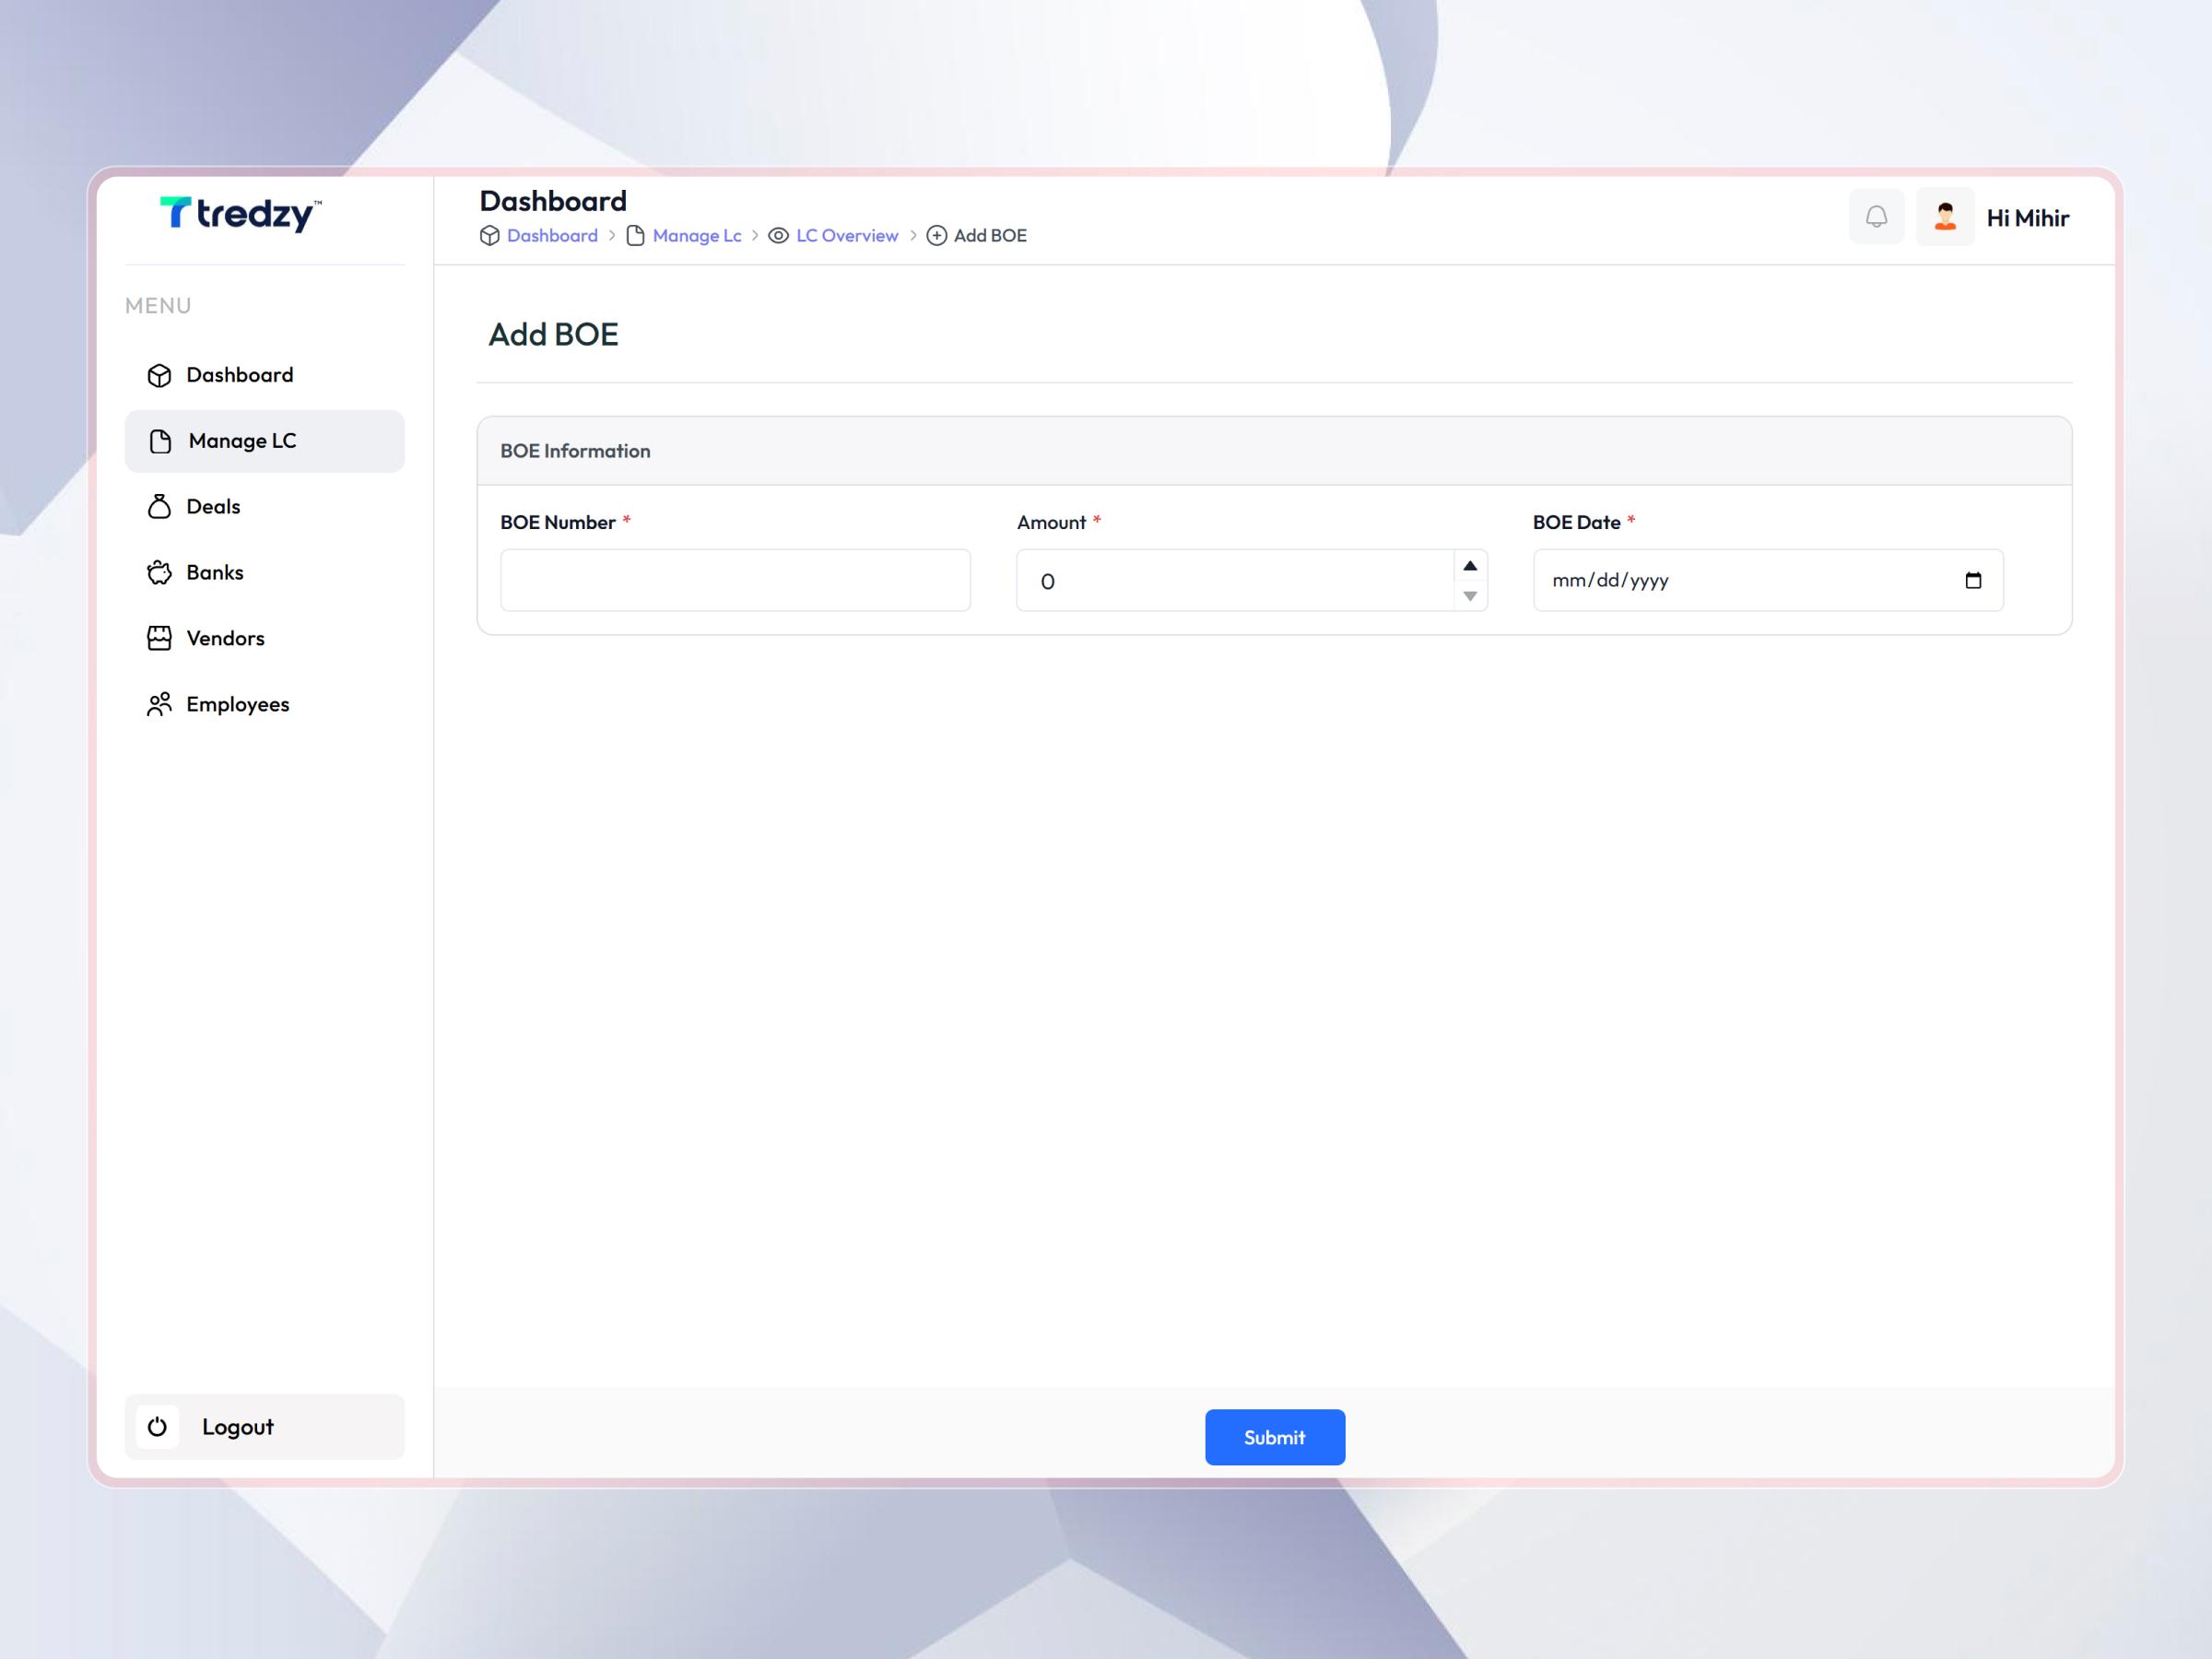Image resolution: width=2212 pixels, height=1659 pixels.
Task: Click the power icon next to Logout
Action: [x=157, y=1427]
